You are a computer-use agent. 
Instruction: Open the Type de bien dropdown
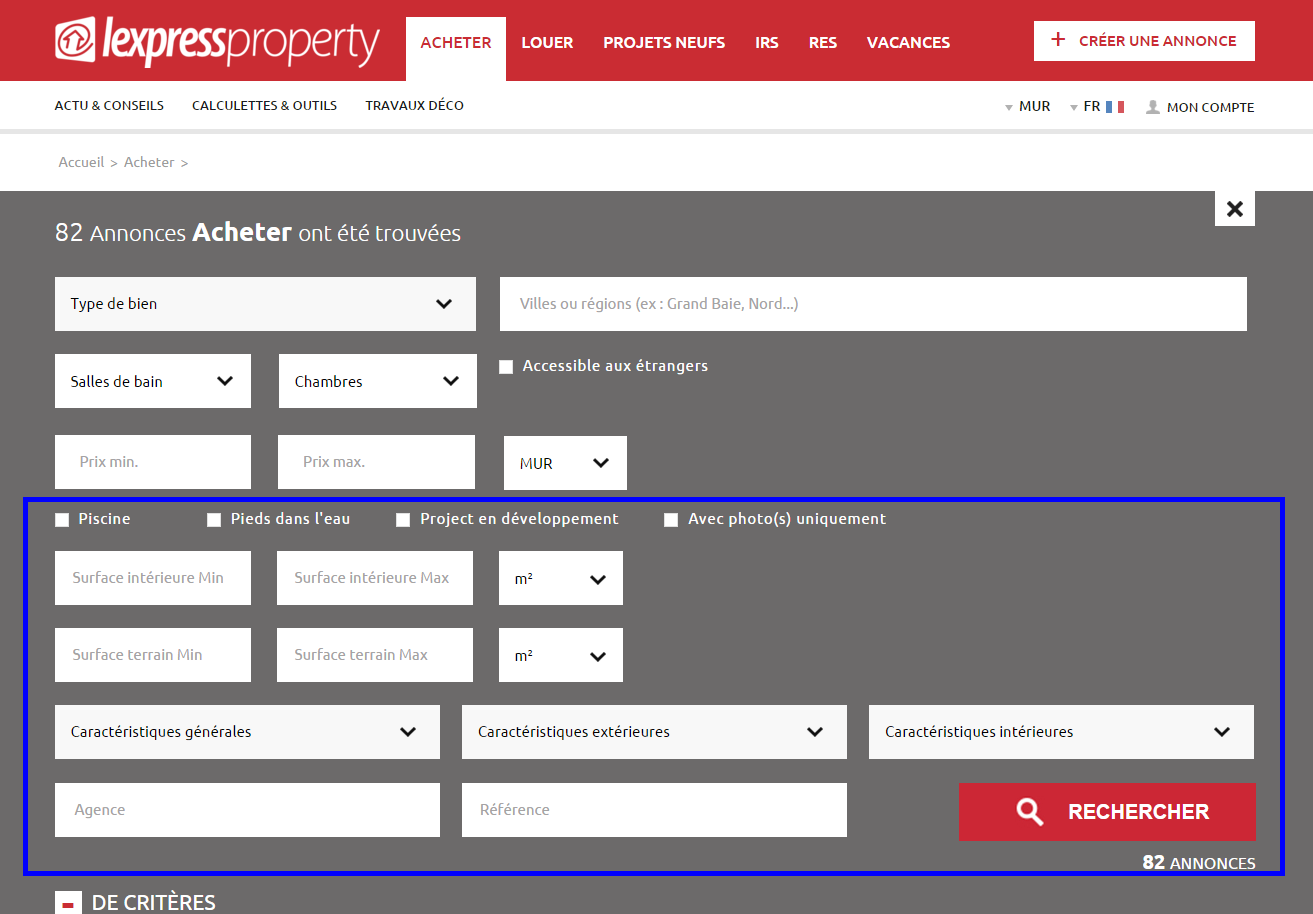265,304
